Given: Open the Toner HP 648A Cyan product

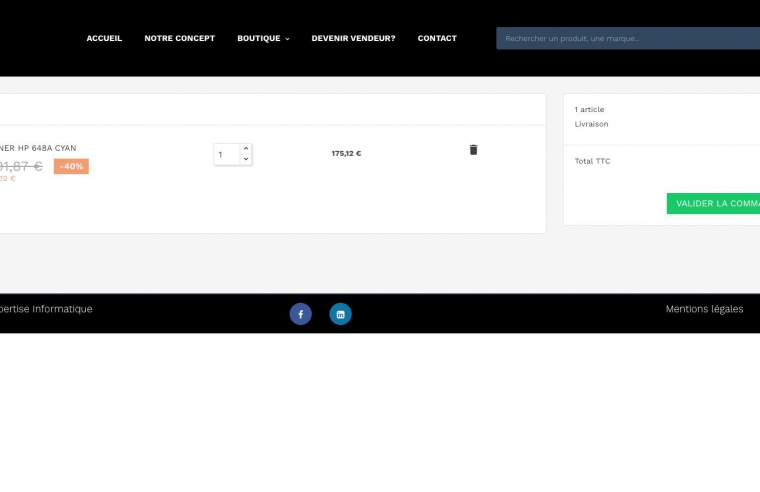Looking at the screenshot, I should click(x=38, y=148).
